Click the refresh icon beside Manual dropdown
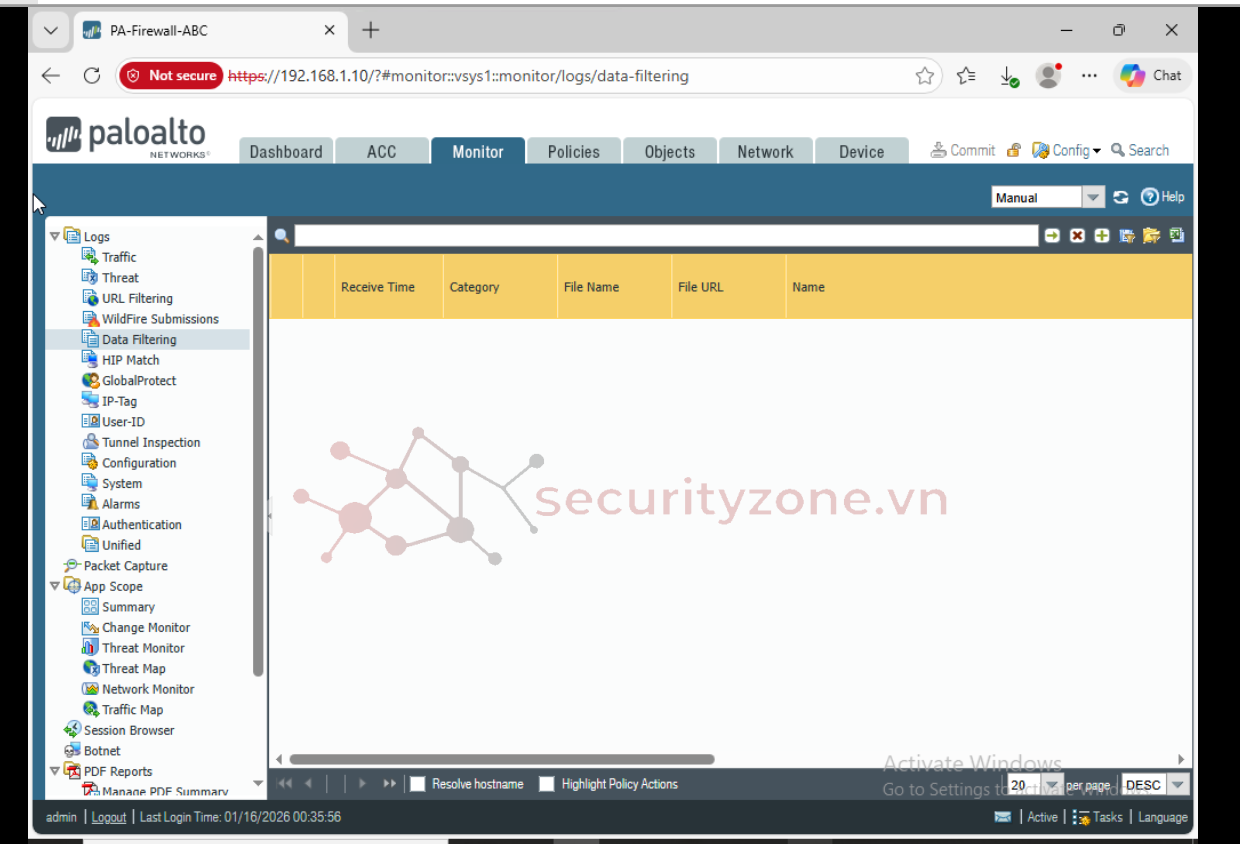This screenshot has height=844, width=1240. (x=1121, y=198)
